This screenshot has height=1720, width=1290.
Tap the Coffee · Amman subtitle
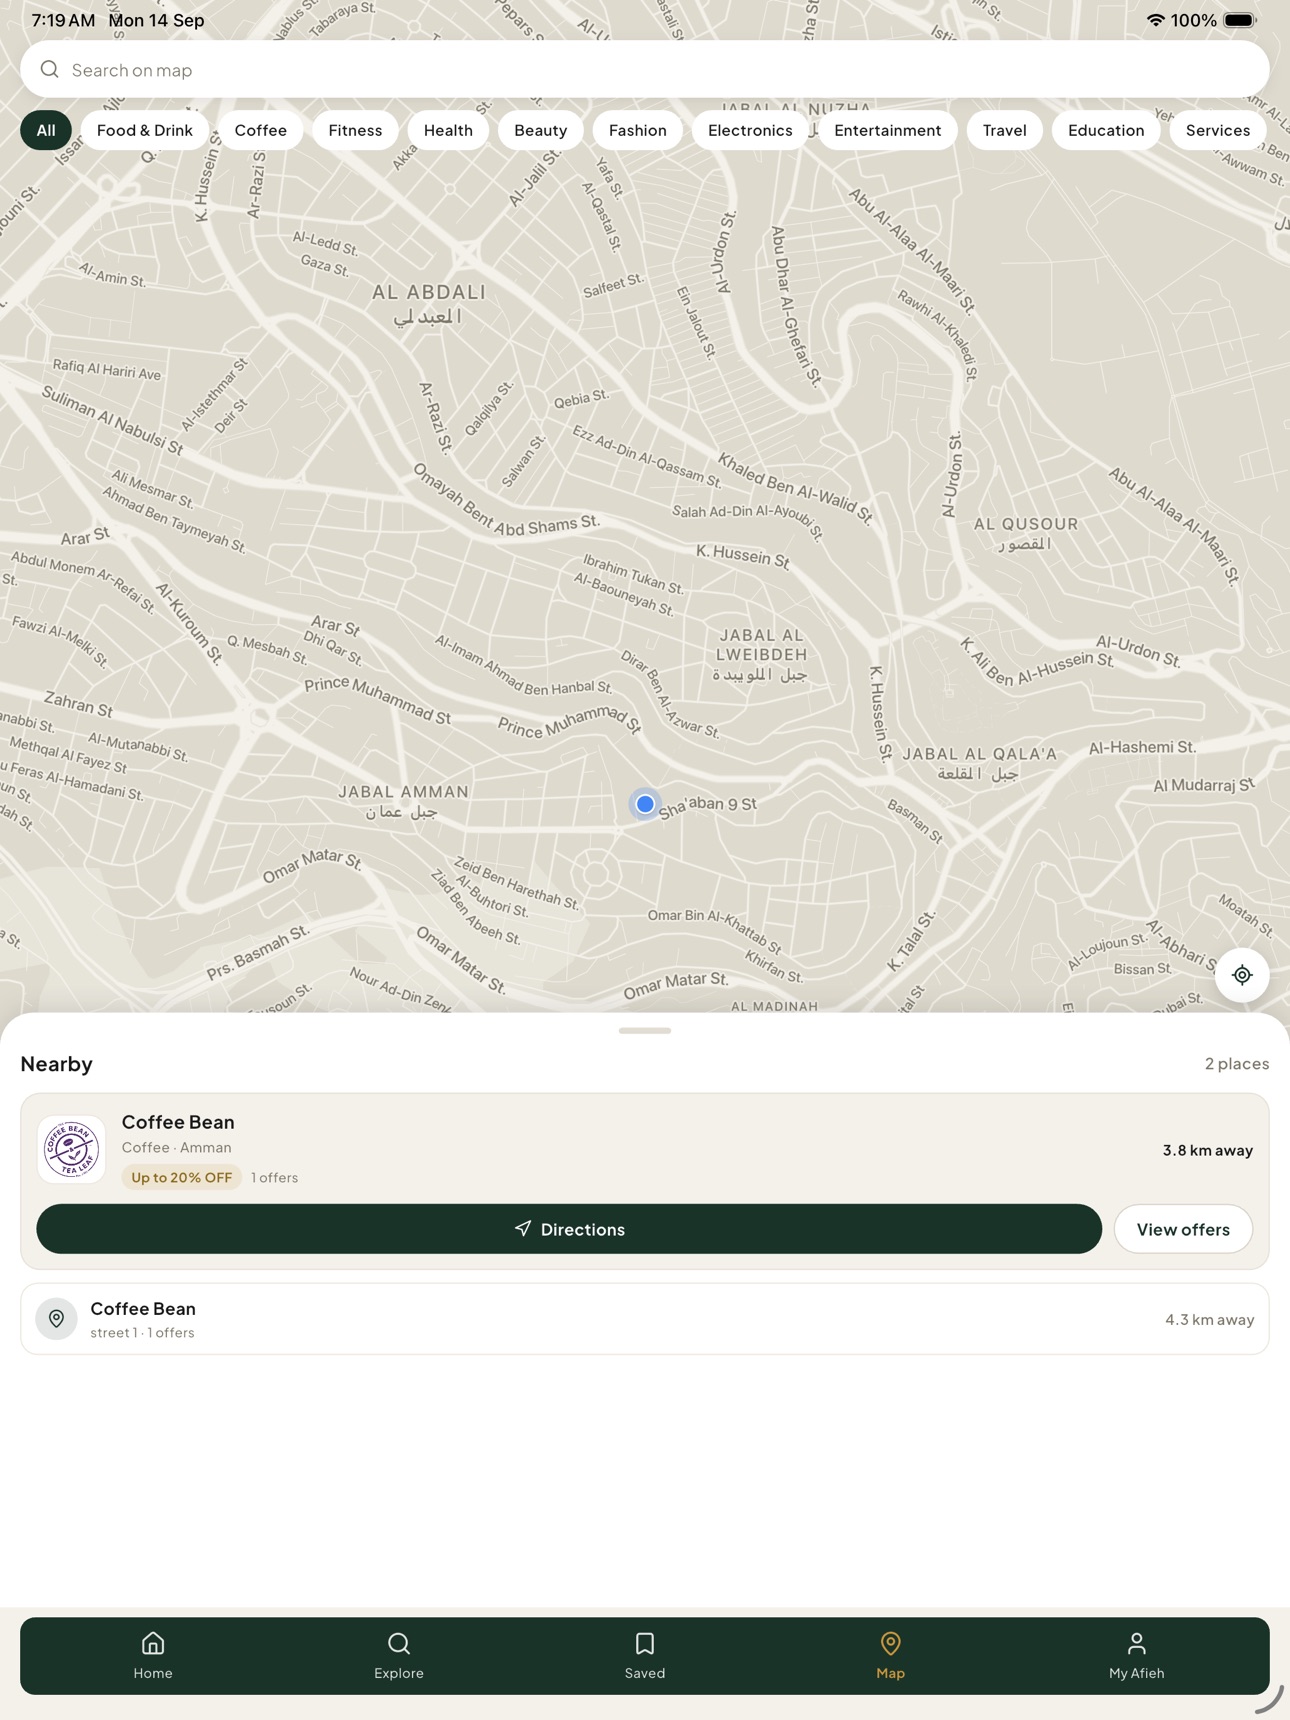[176, 1147]
